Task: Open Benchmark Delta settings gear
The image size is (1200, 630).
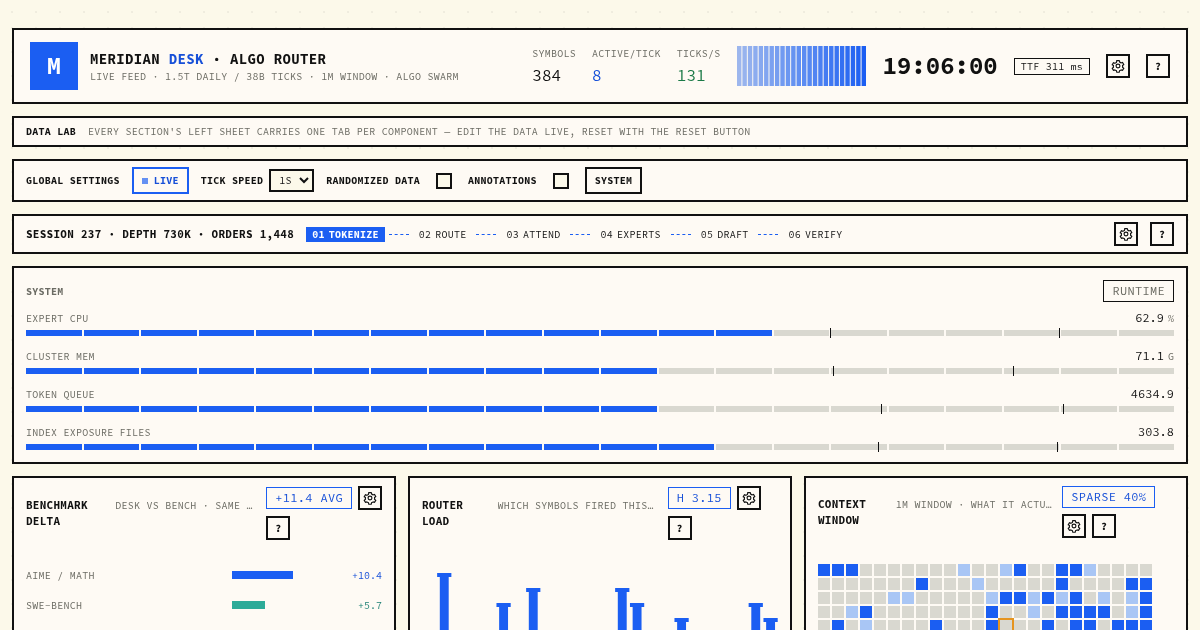Action: click(370, 498)
